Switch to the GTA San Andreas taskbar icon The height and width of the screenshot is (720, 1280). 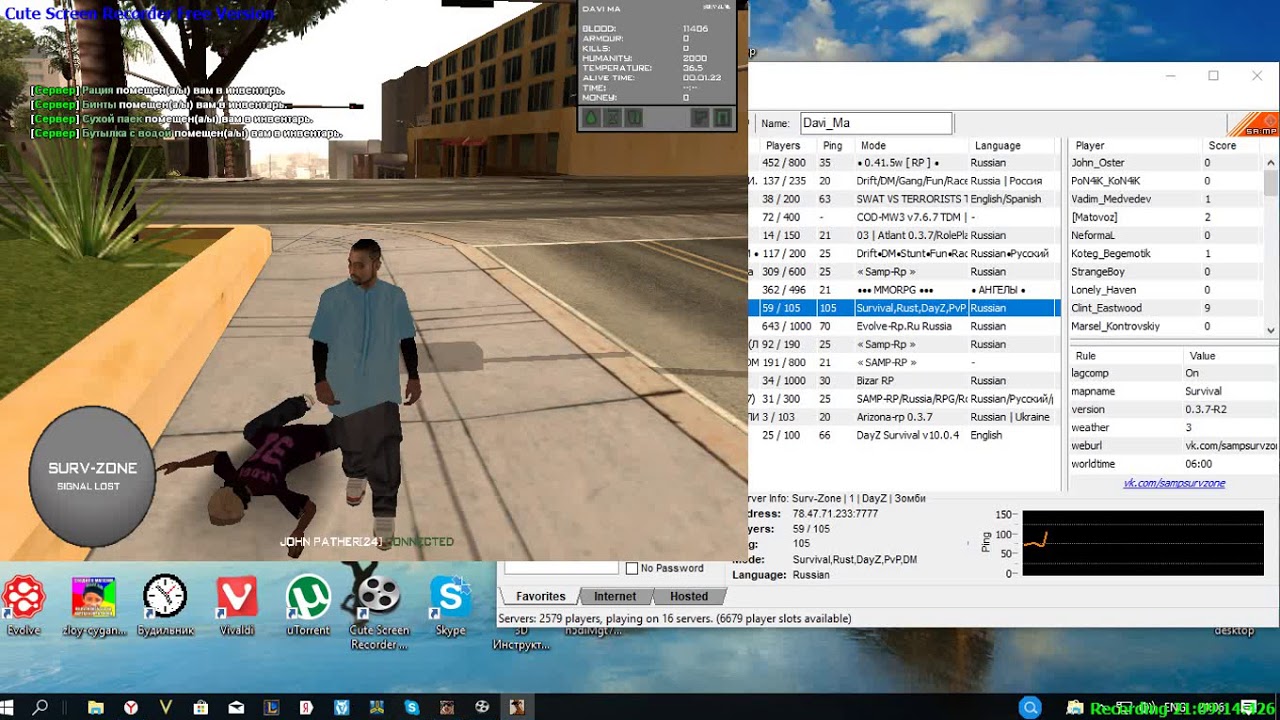pos(516,707)
